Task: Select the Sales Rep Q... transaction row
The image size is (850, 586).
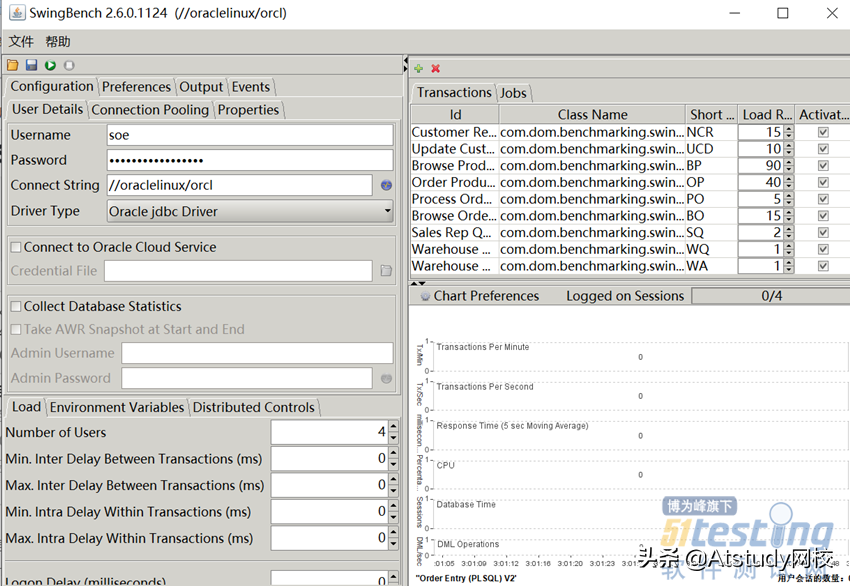Action: pyautogui.click(x=630, y=233)
